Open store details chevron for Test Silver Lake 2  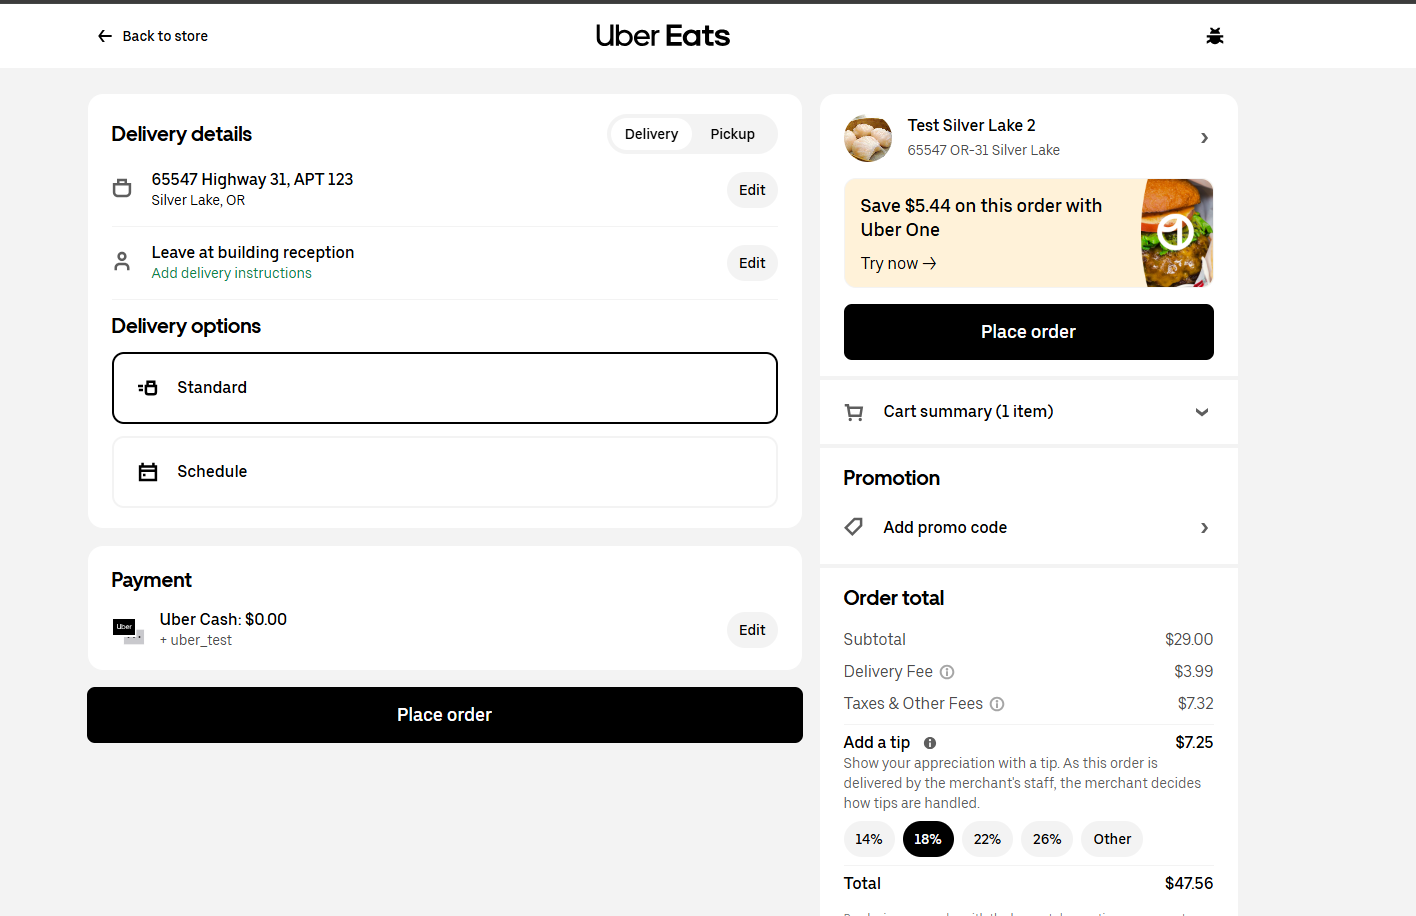click(1204, 138)
